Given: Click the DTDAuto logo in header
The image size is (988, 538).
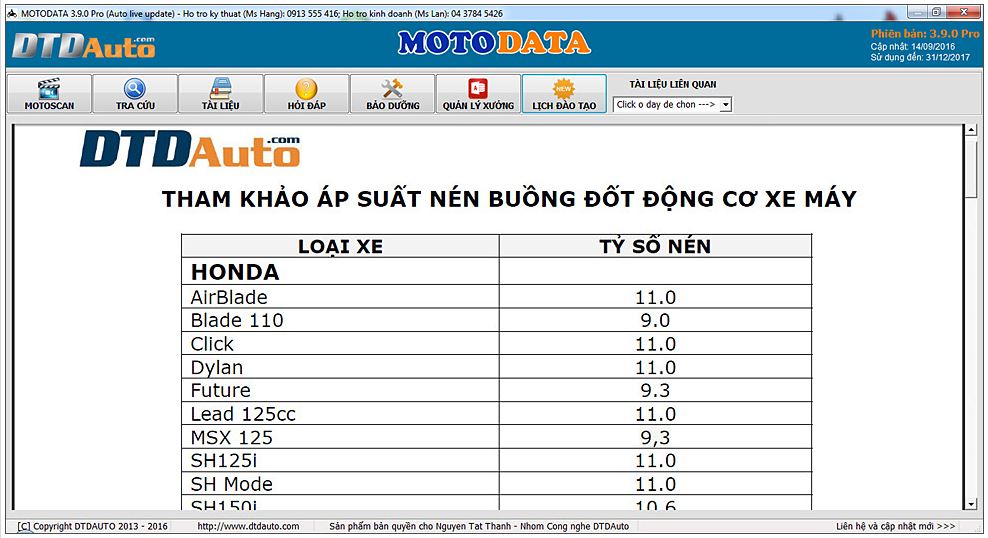Looking at the screenshot, I should (x=83, y=45).
